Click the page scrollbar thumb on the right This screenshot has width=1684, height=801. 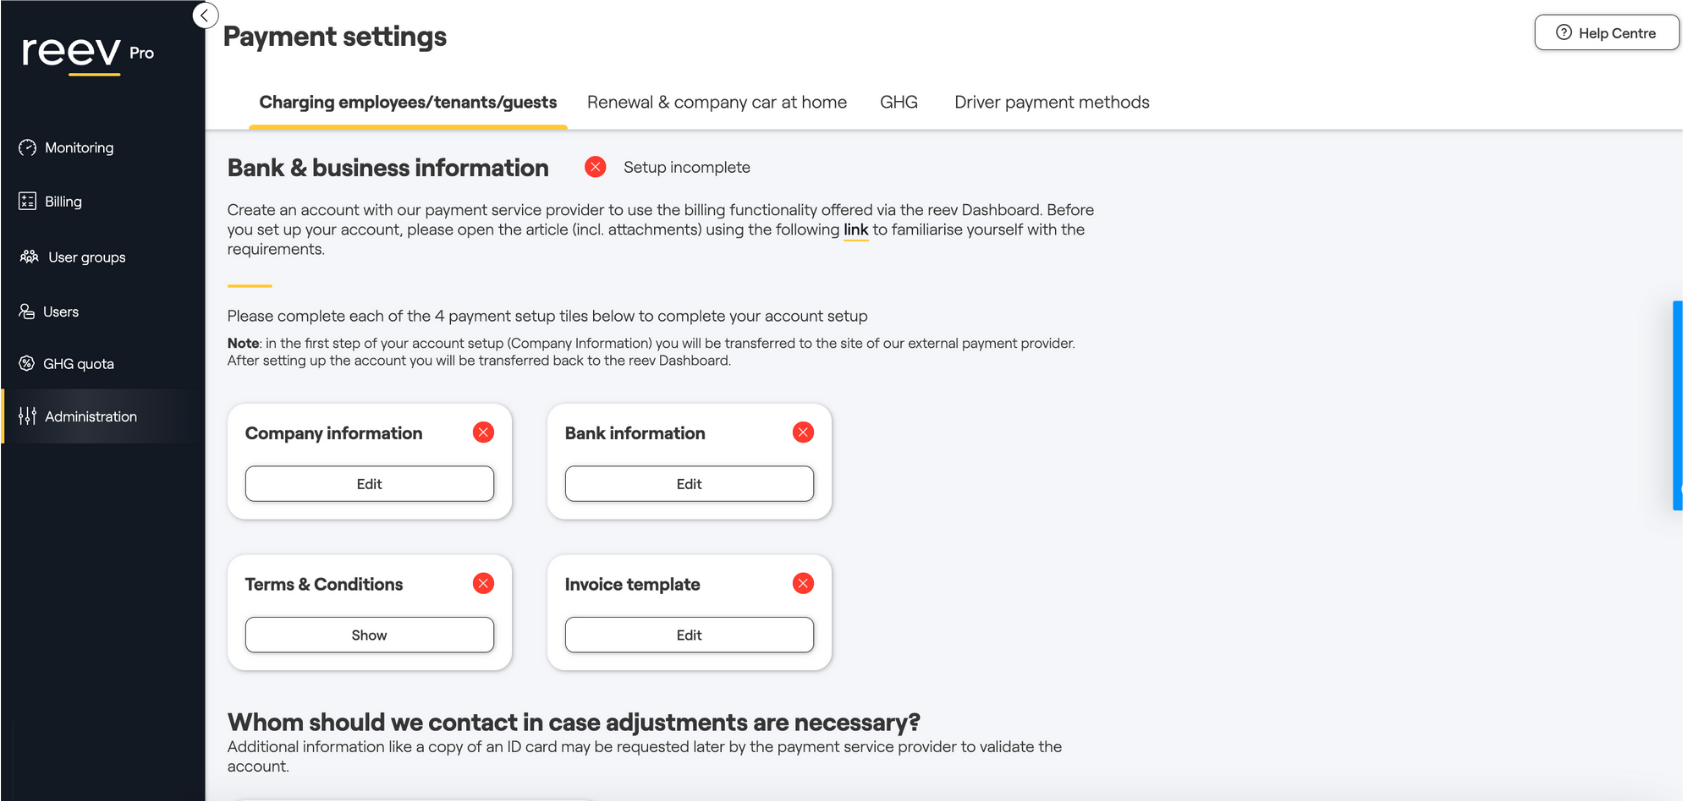pyautogui.click(x=1678, y=405)
